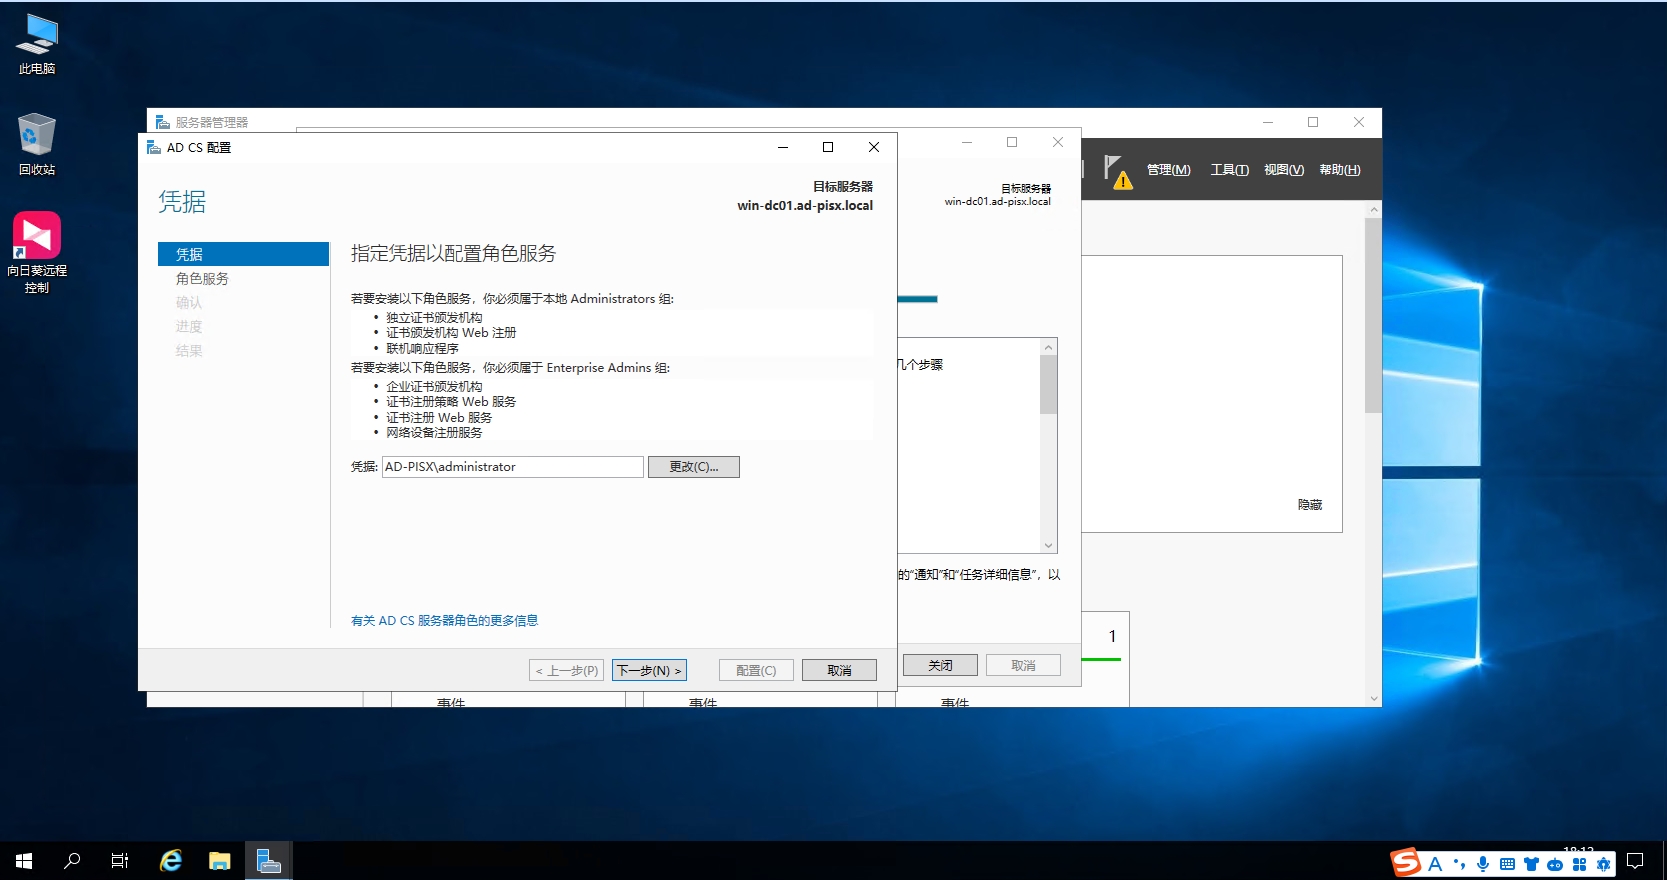Open the 管理(M) menu
Viewport: 1667px width, 880px height.
(x=1168, y=170)
